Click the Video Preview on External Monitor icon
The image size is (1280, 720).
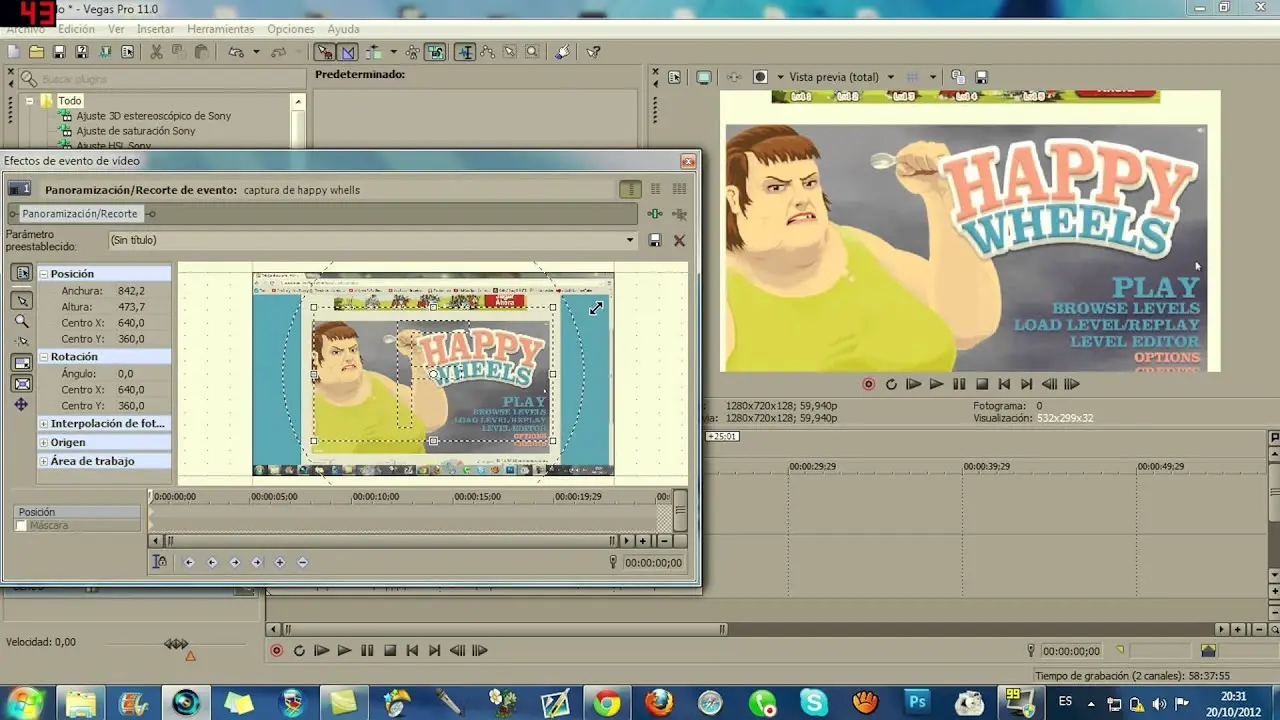[x=704, y=77]
